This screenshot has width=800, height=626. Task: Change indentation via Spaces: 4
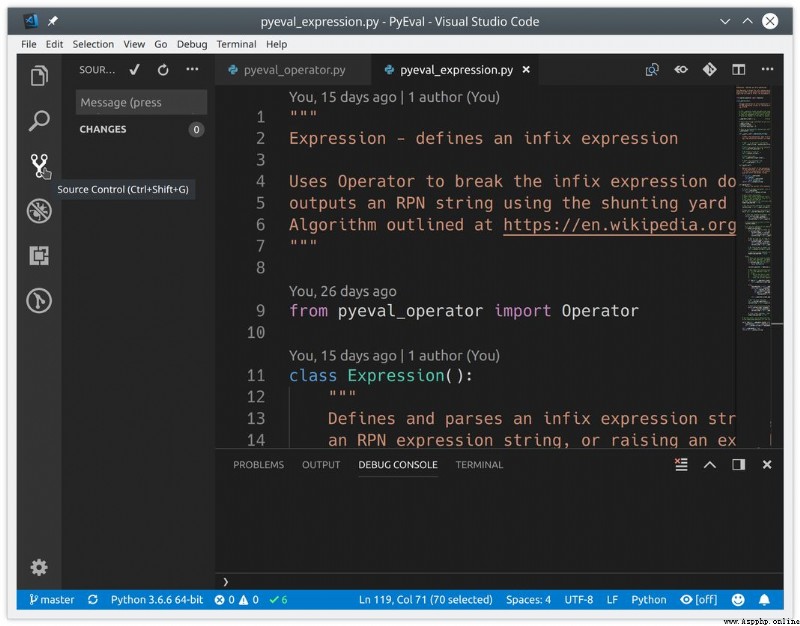coord(528,600)
